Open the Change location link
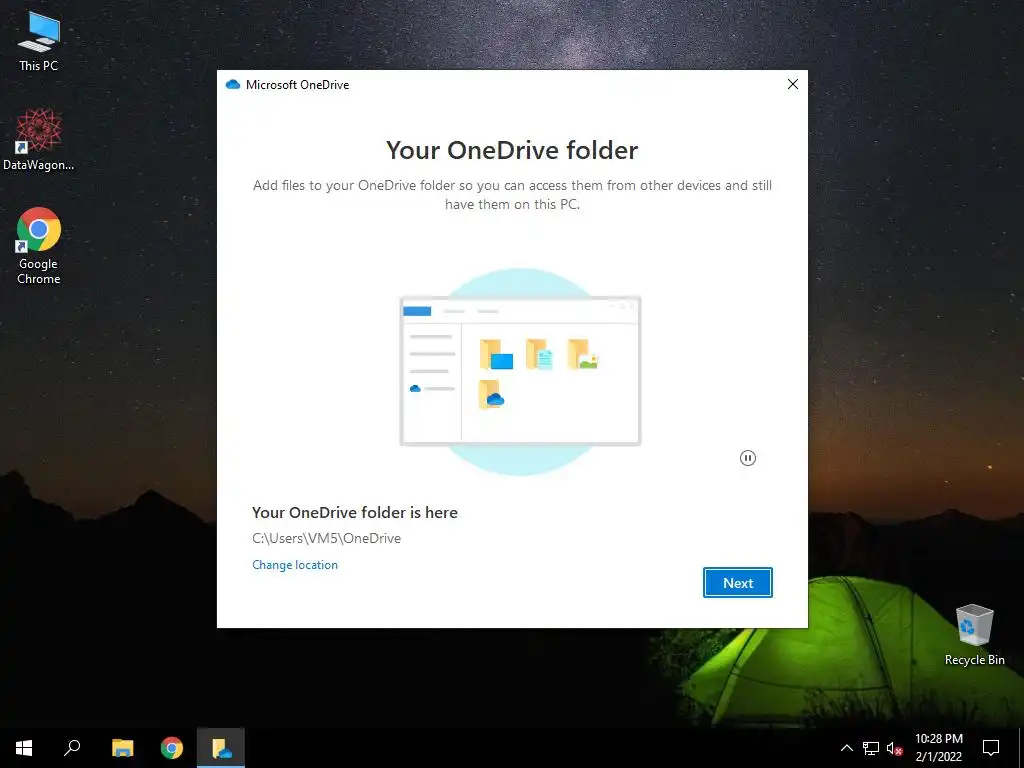Viewport: 1024px width, 768px height. coord(295,565)
